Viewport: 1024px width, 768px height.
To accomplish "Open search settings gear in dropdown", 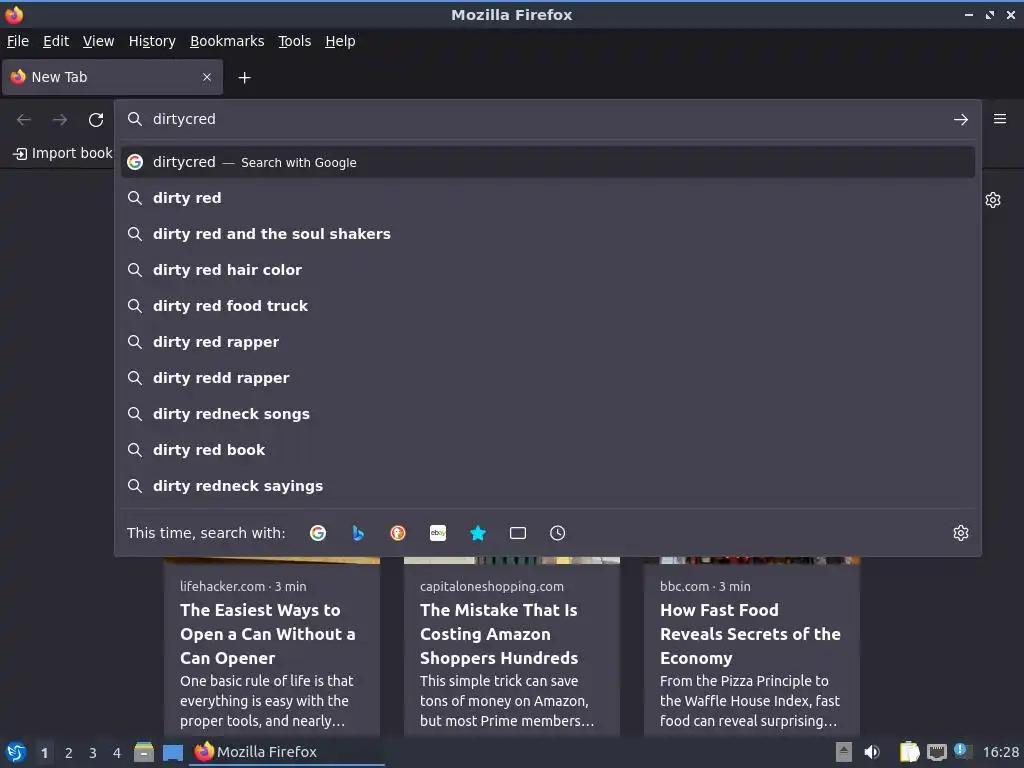I will 961,533.
